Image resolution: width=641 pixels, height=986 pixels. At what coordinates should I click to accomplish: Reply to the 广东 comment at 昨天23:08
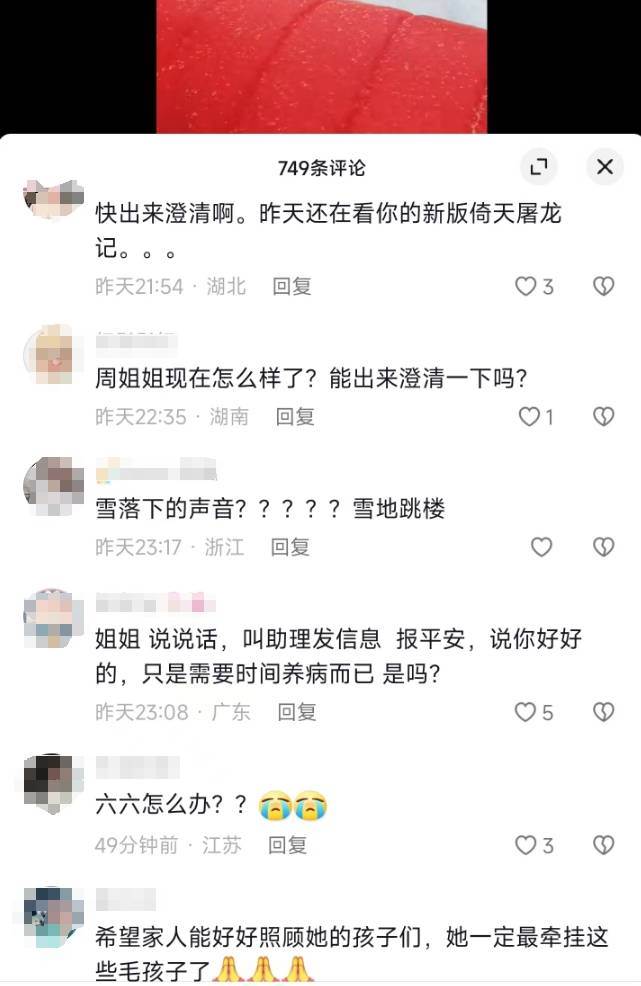click(297, 712)
